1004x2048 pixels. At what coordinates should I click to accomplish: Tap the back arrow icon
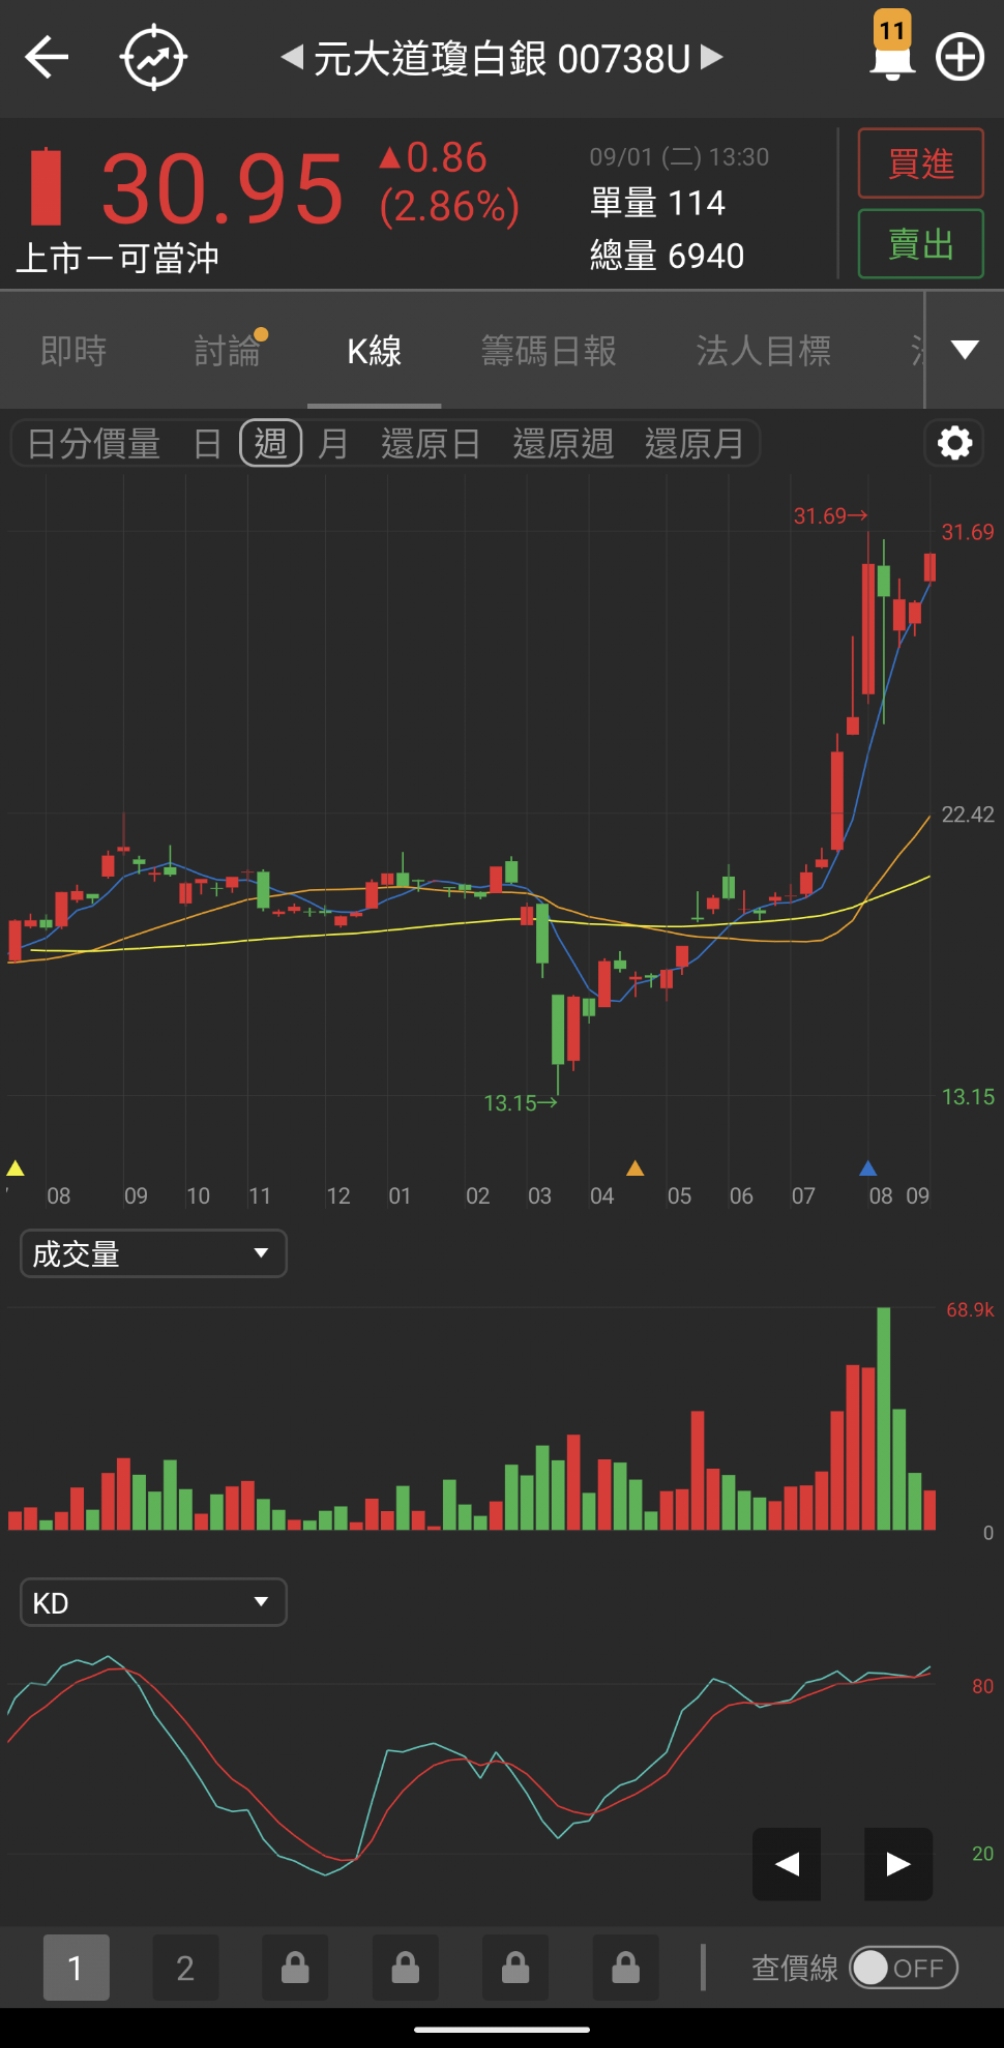pos(46,58)
